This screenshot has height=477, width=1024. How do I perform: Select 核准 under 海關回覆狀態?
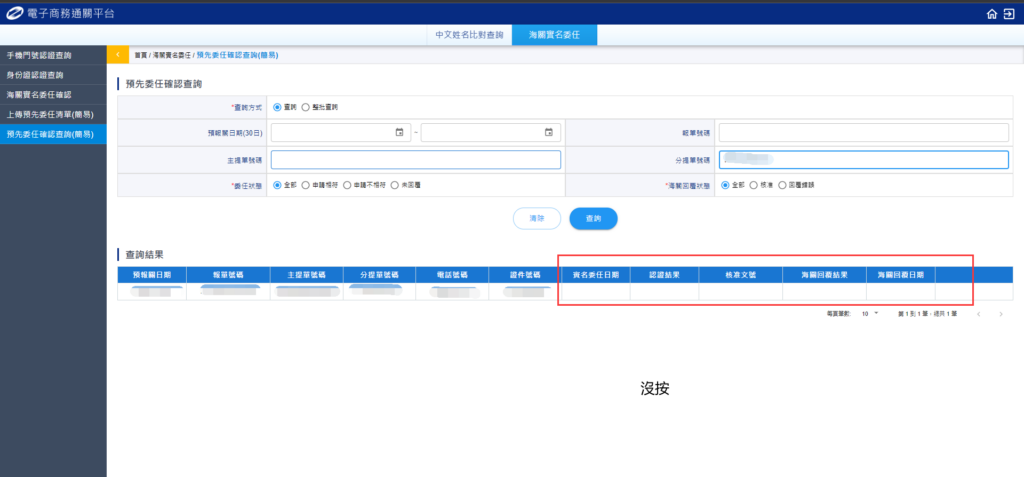pyautogui.click(x=754, y=185)
